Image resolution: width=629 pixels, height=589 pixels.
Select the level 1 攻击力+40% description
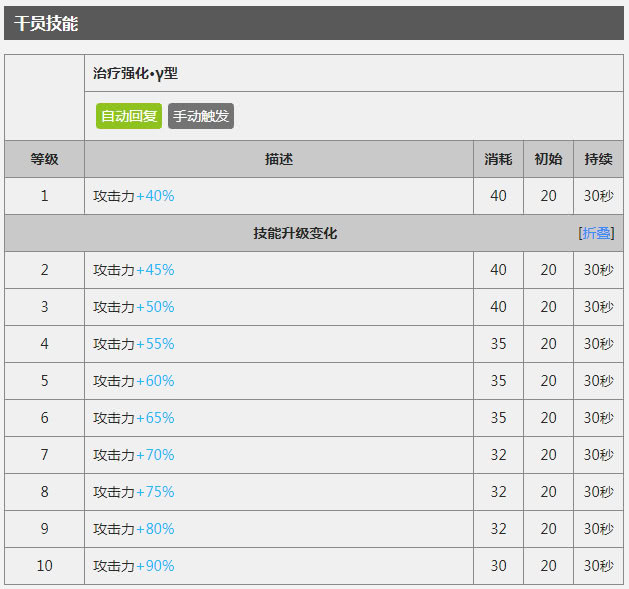tap(134, 196)
